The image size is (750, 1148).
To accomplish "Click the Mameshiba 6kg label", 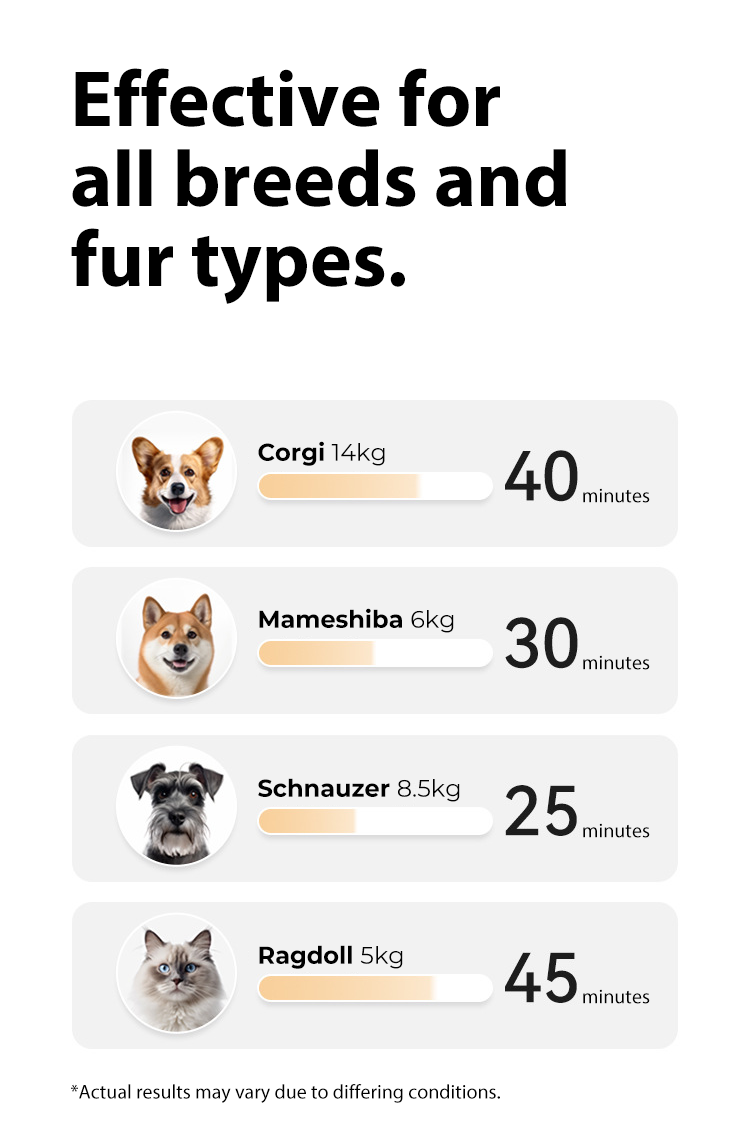I will pyautogui.click(x=356, y=620).
